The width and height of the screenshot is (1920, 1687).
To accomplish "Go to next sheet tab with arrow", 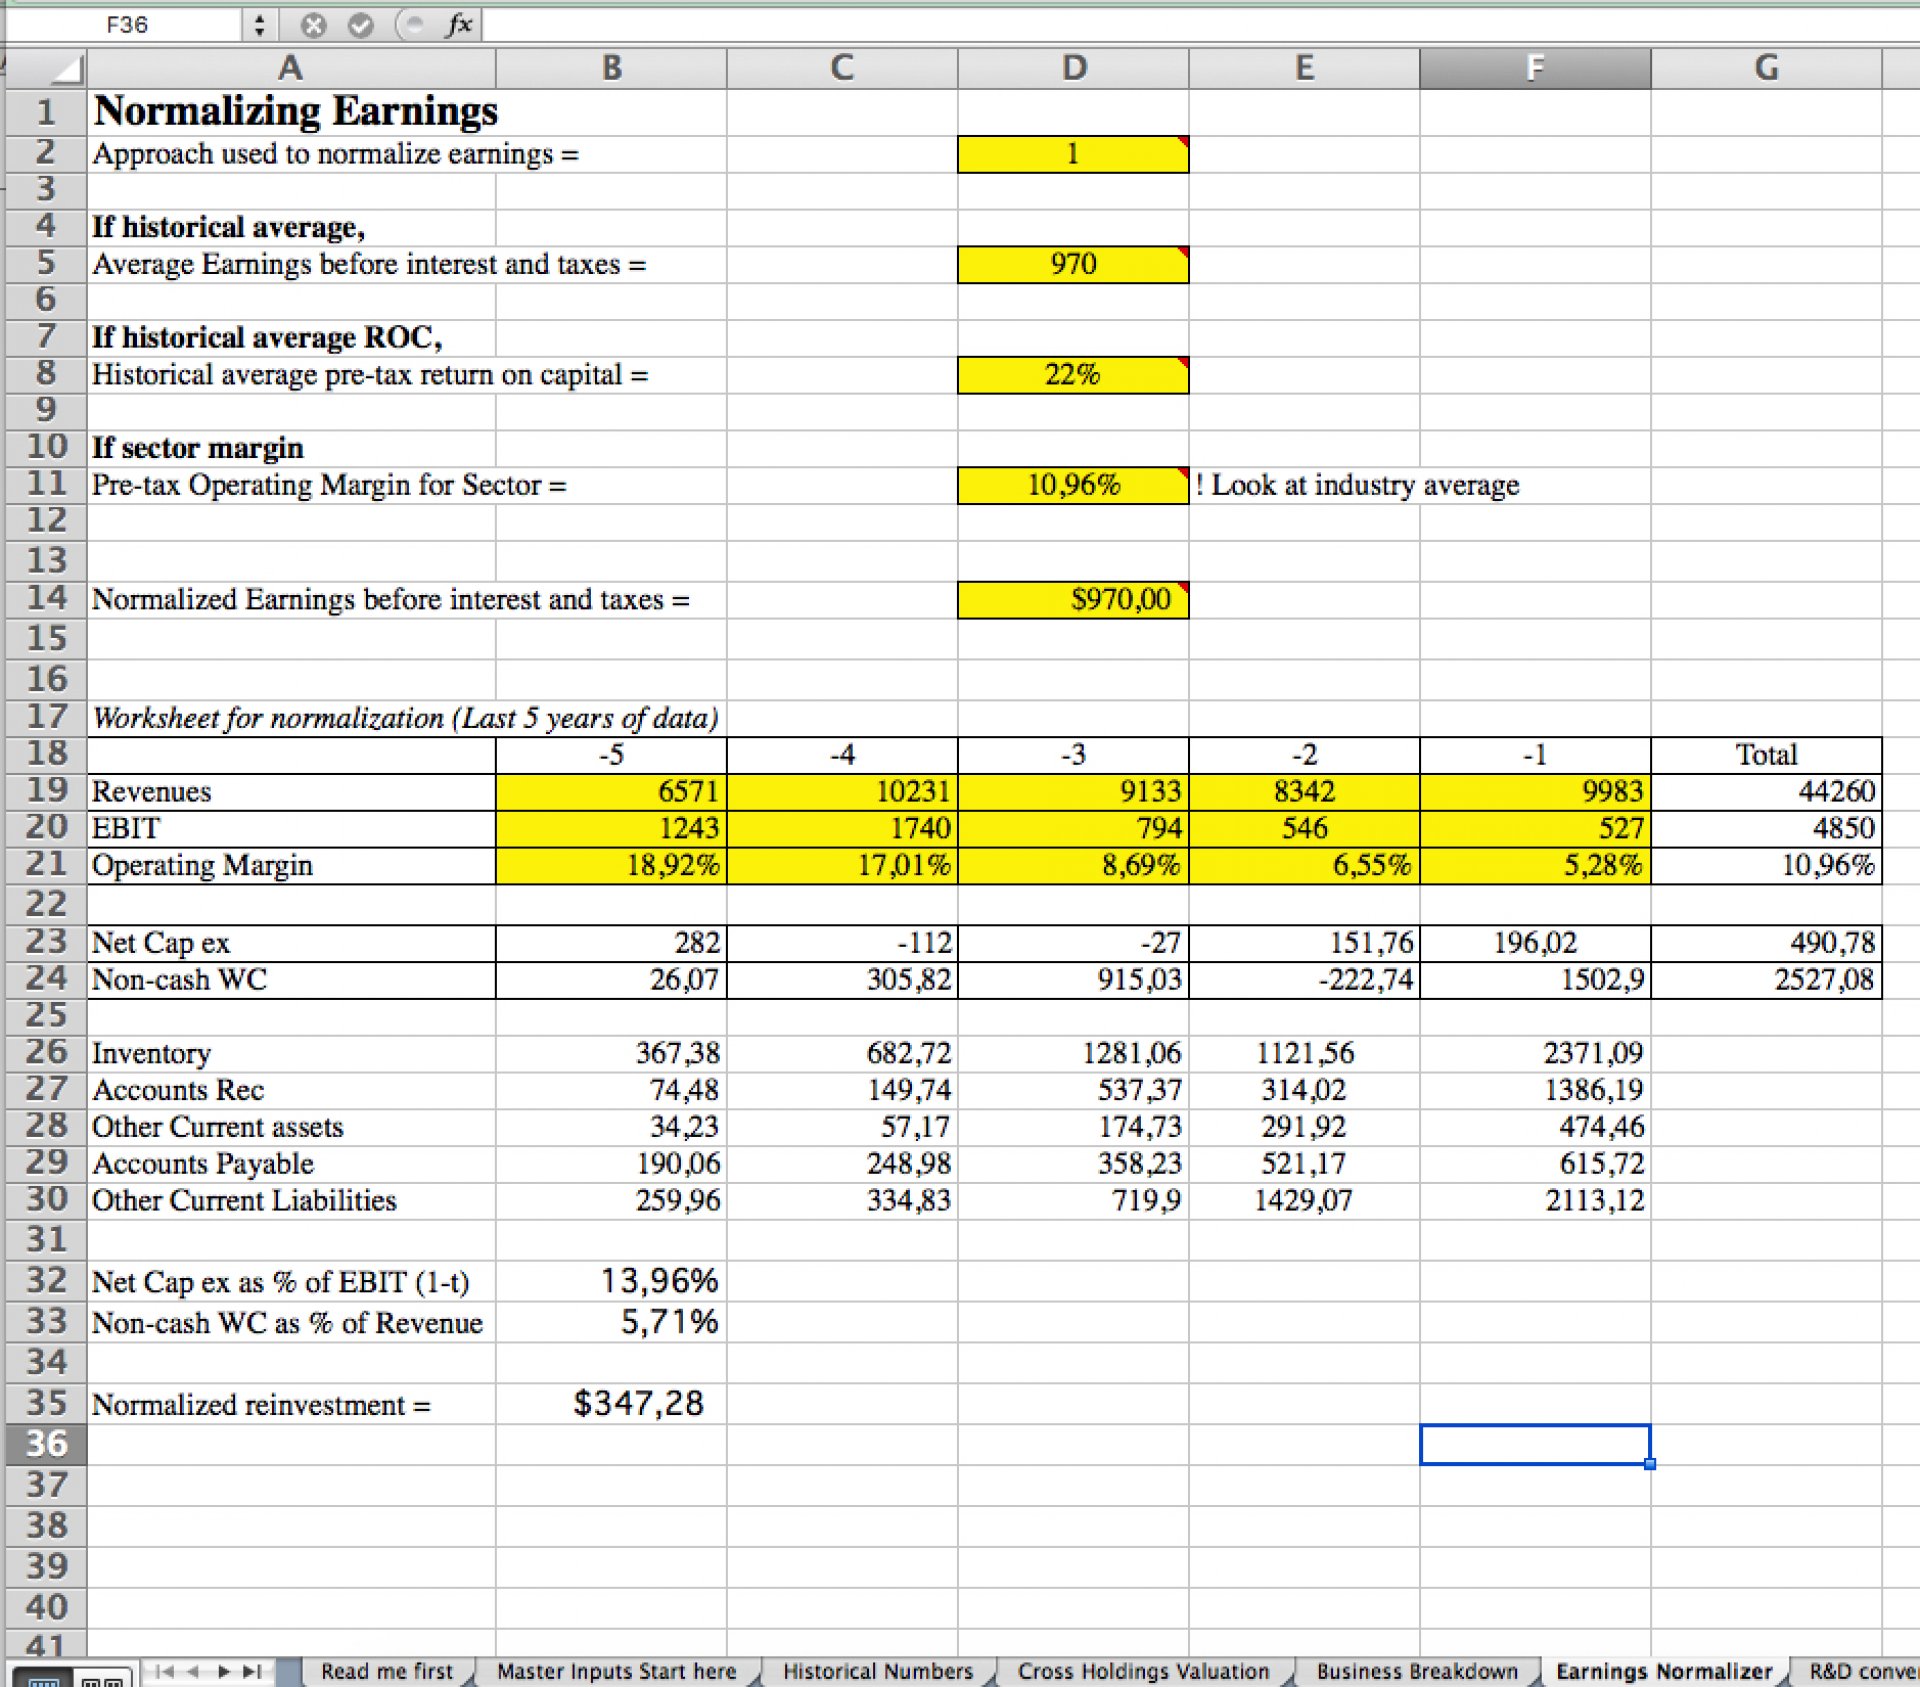I will pos(224,1671).
